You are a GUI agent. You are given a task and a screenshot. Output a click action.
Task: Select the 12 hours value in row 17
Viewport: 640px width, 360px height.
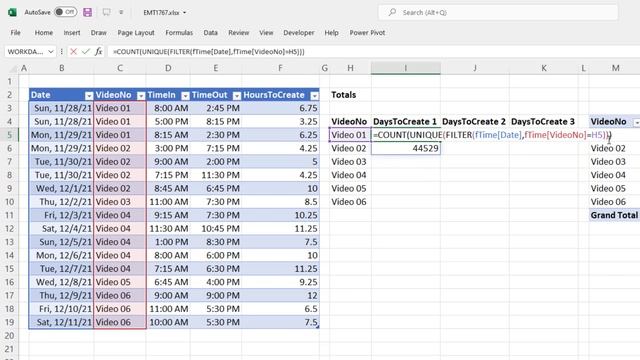(x=280, y=296)
